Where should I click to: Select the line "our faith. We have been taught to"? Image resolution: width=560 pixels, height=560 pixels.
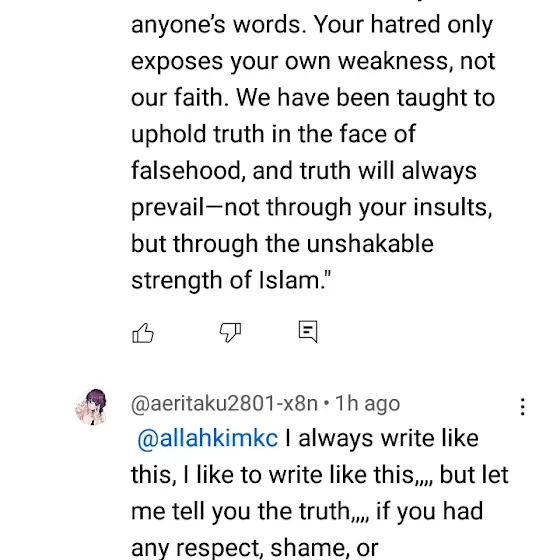[x=313, y=98]
